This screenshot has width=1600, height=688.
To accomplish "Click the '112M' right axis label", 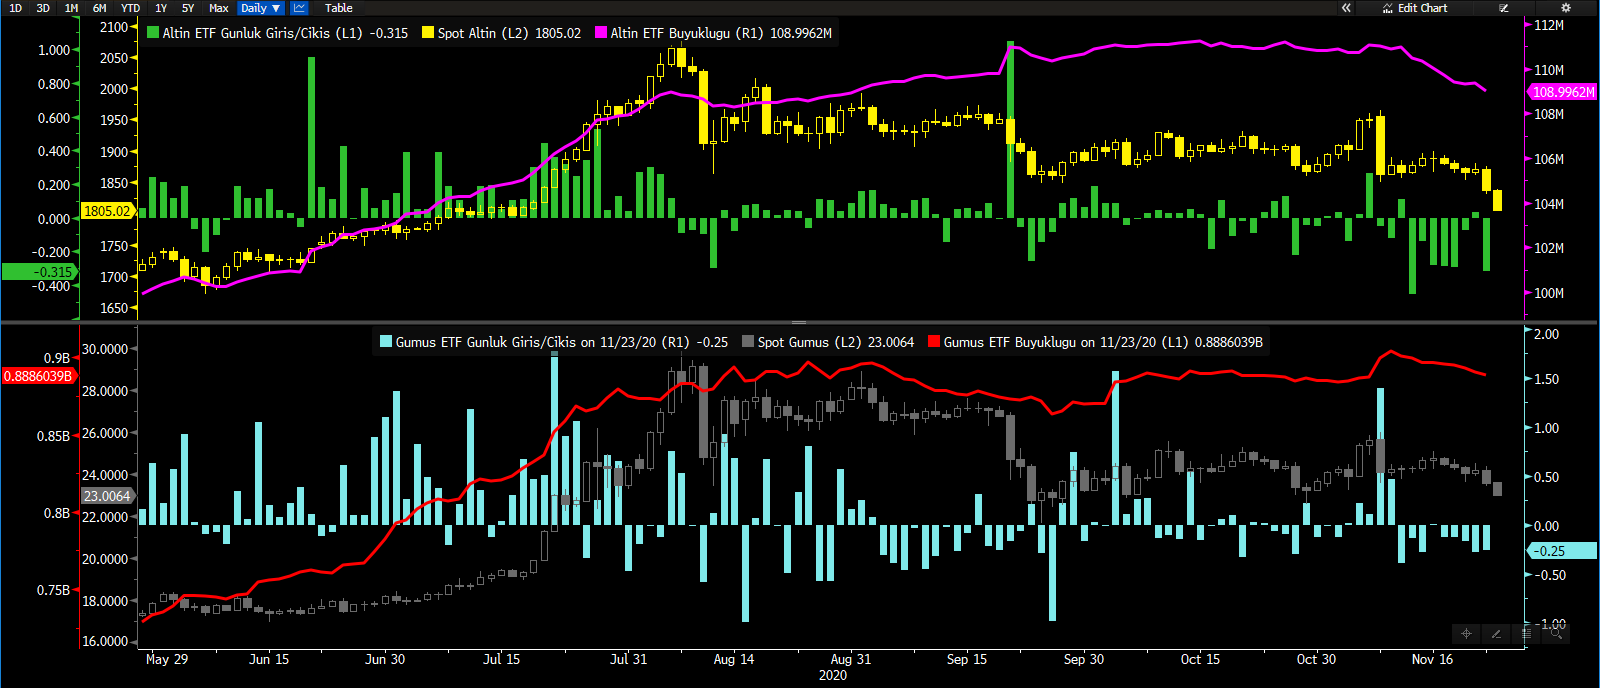I will point(1549,25).
